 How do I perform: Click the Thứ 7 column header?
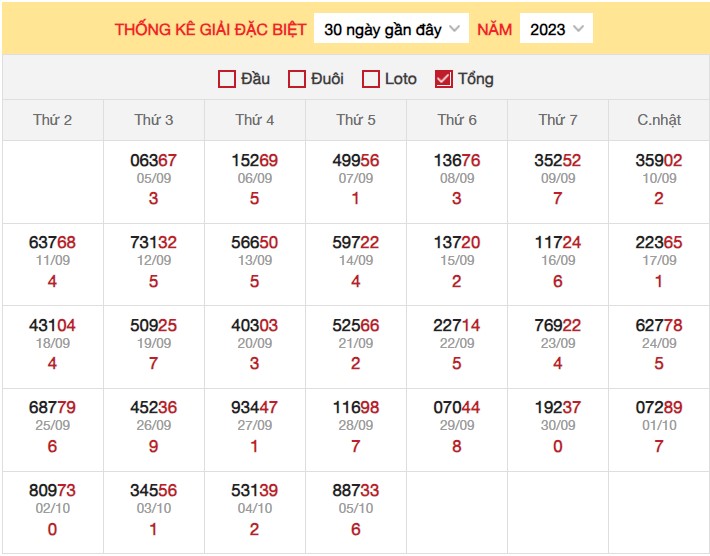[558, 120]
